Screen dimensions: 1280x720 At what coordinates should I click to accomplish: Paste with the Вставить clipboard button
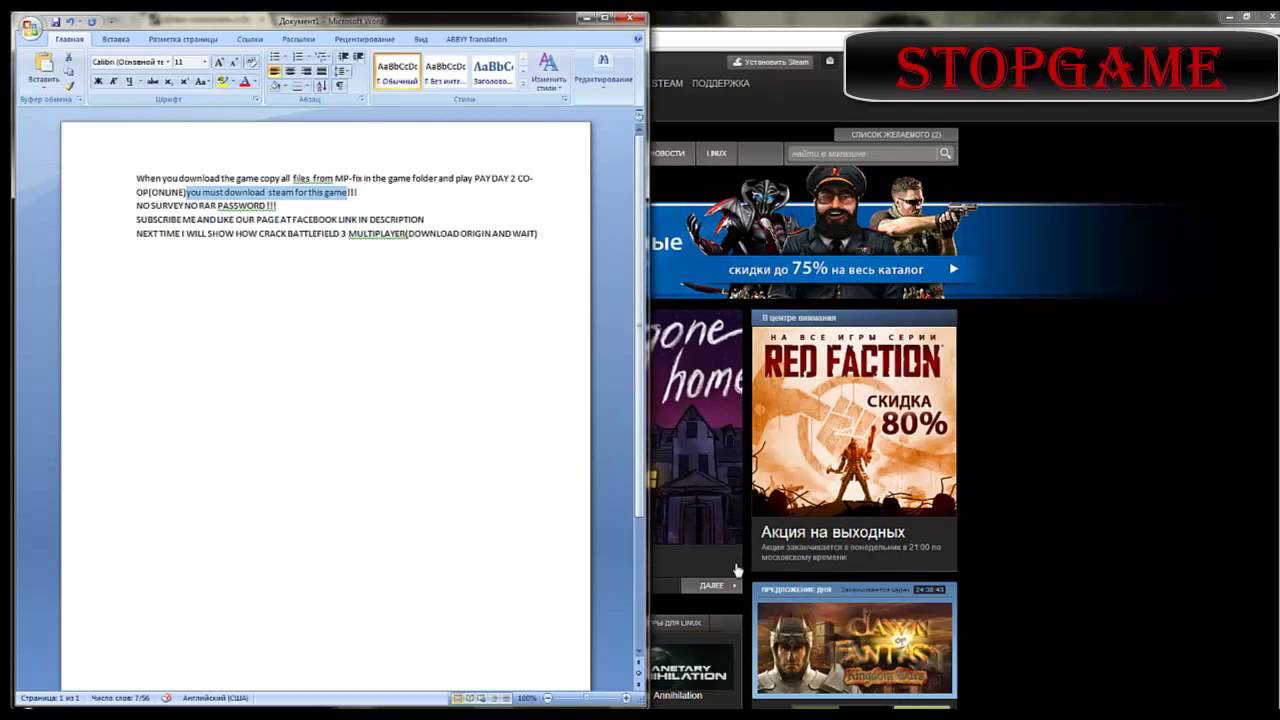click(44, 68)
